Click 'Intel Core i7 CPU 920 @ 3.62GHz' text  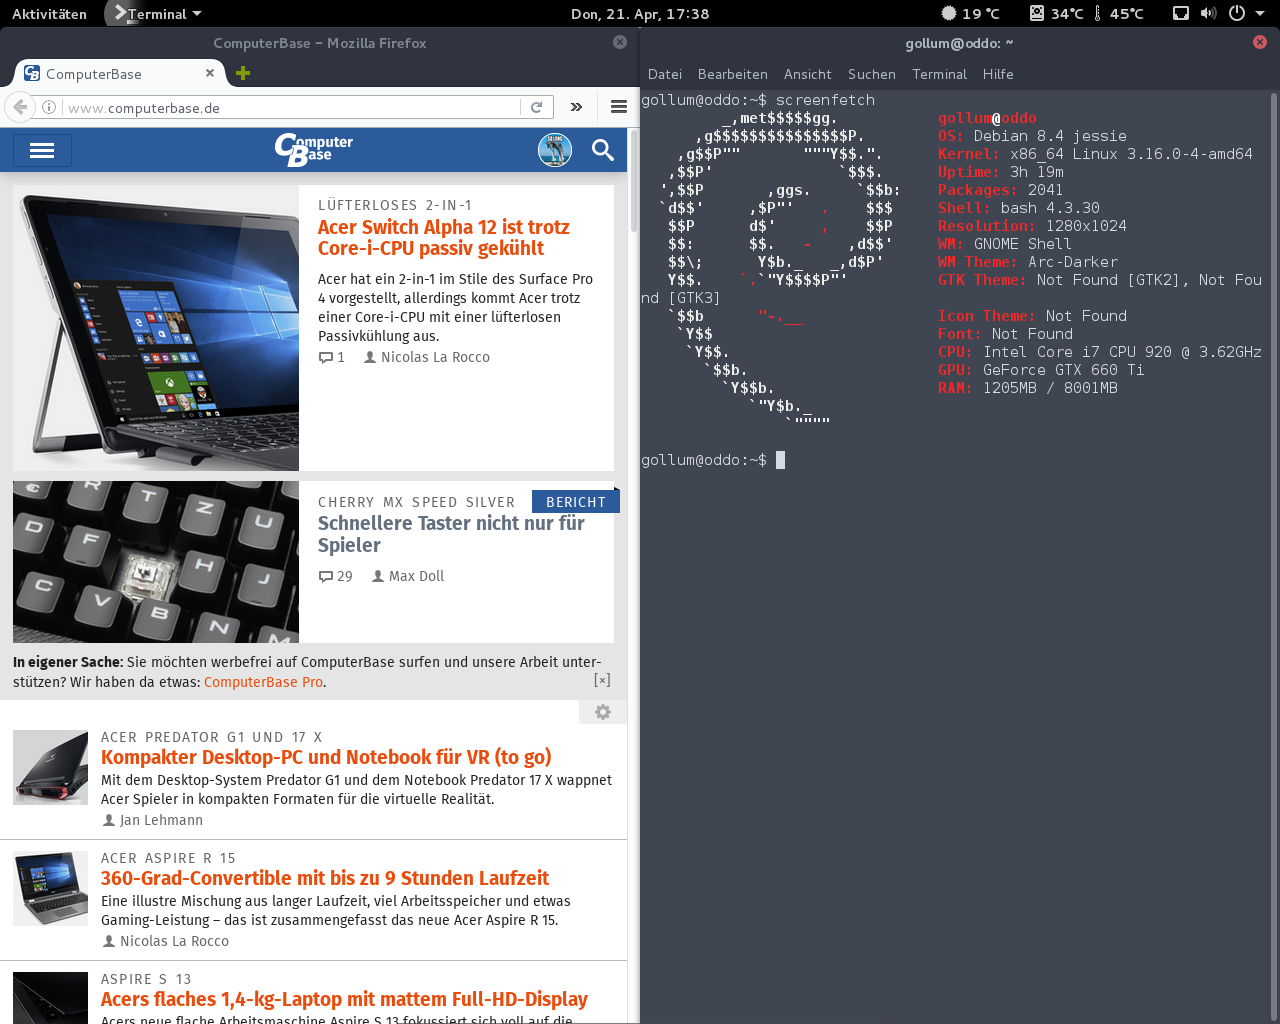coord(1122,352)
